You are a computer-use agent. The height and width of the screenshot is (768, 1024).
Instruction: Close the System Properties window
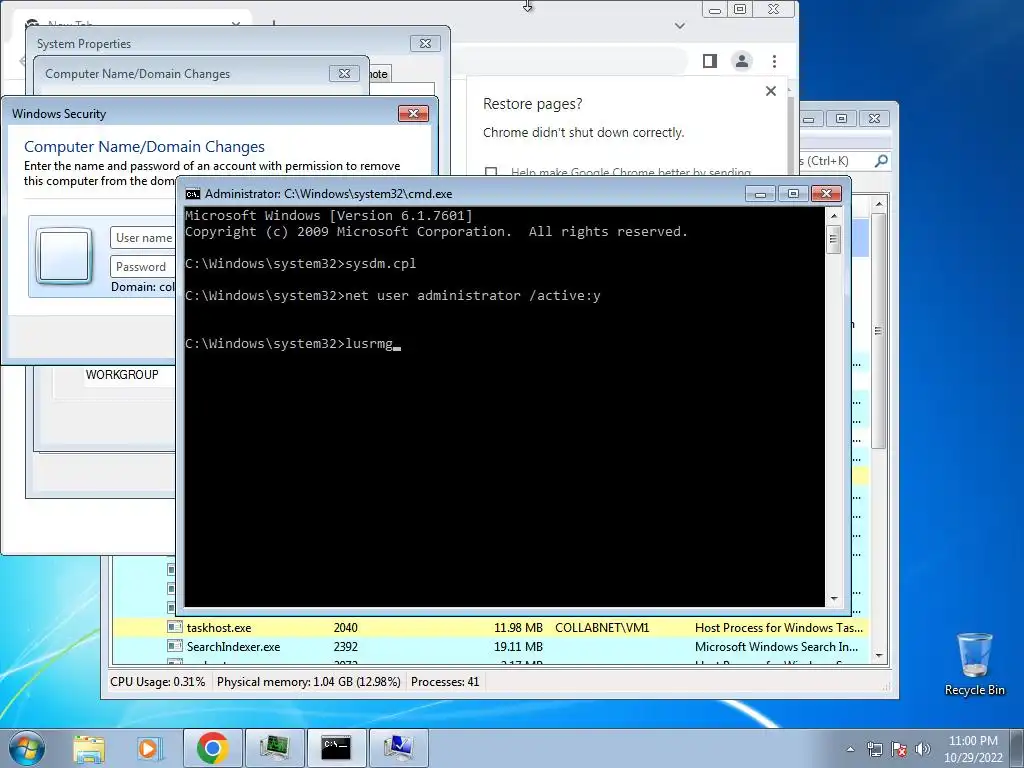click(x=425, y=44)
